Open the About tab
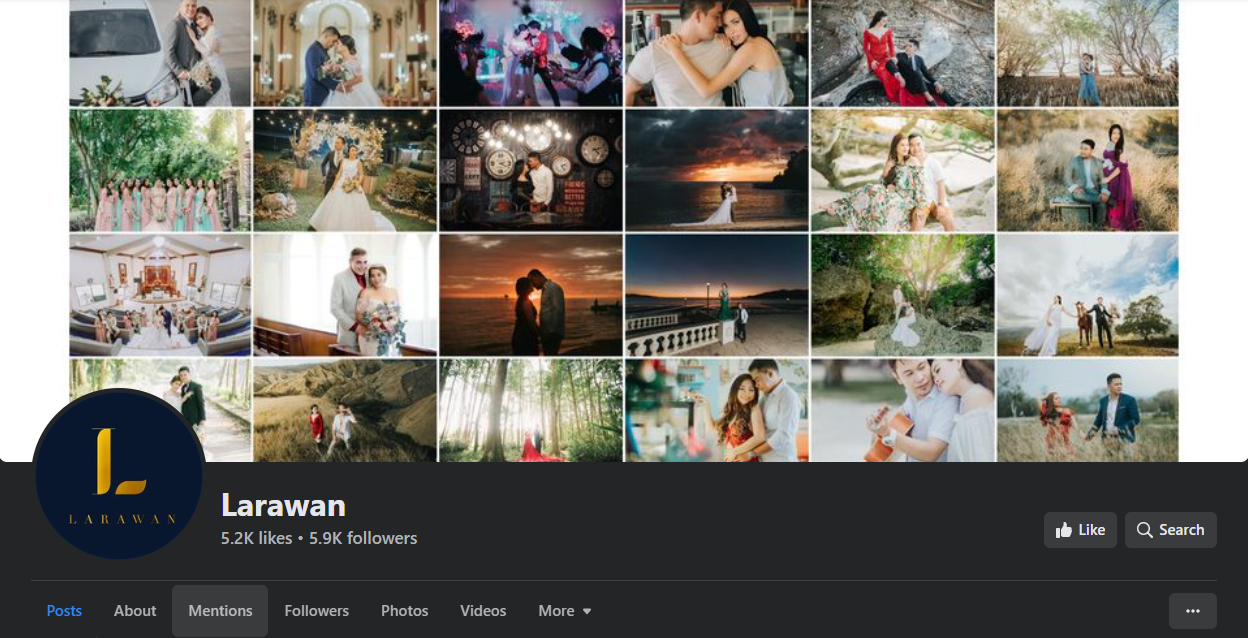This screenshot has width=1248, height=638. click(x=135, y=611)
